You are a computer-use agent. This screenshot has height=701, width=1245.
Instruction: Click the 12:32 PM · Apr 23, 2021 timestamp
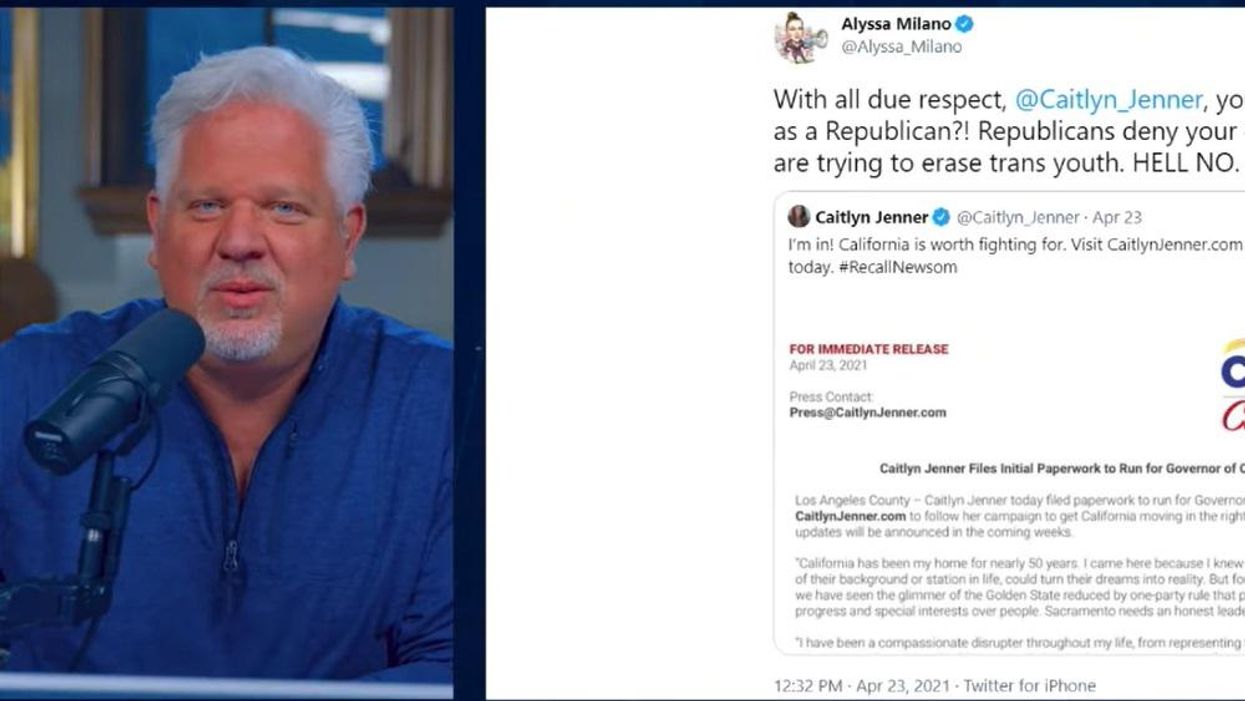(x=864, y=686)
